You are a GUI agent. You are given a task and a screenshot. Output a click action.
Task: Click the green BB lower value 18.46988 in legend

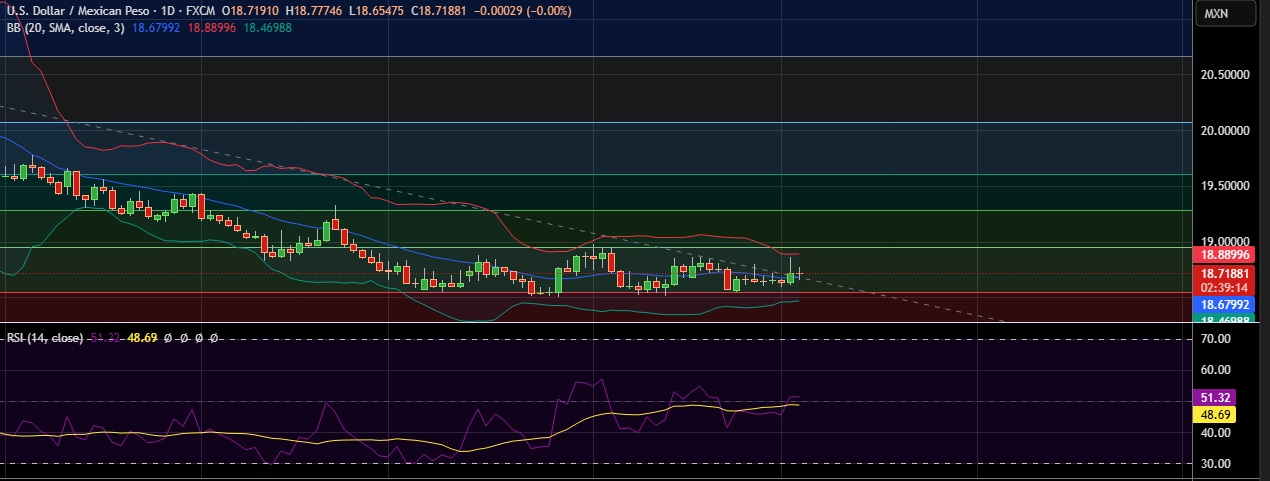click(267, 28)
